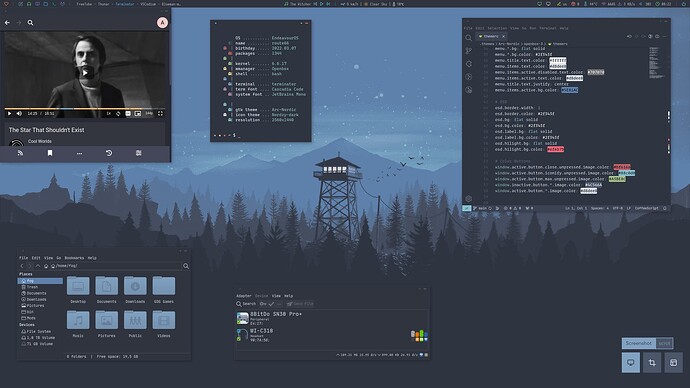
Task: Open the VSCodium Terminal menu
Action: 548,28
